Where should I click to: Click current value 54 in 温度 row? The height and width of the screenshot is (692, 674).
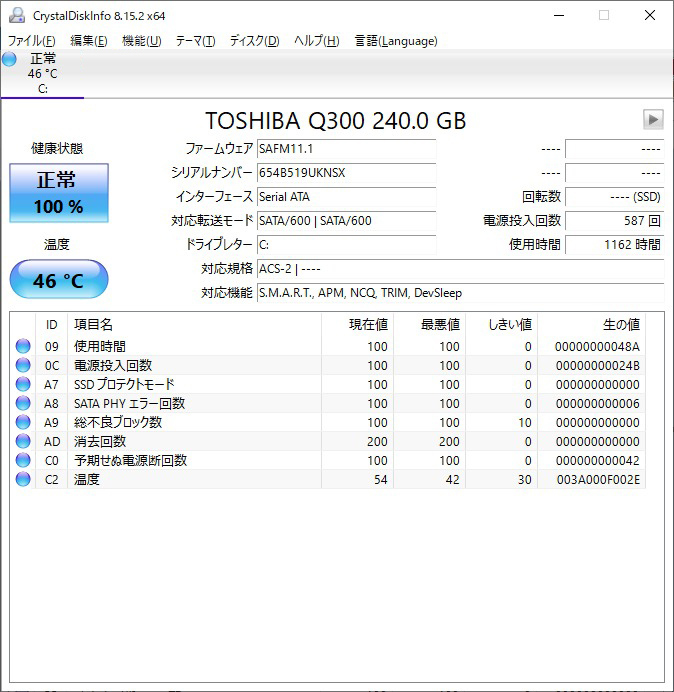pos(380,480)
